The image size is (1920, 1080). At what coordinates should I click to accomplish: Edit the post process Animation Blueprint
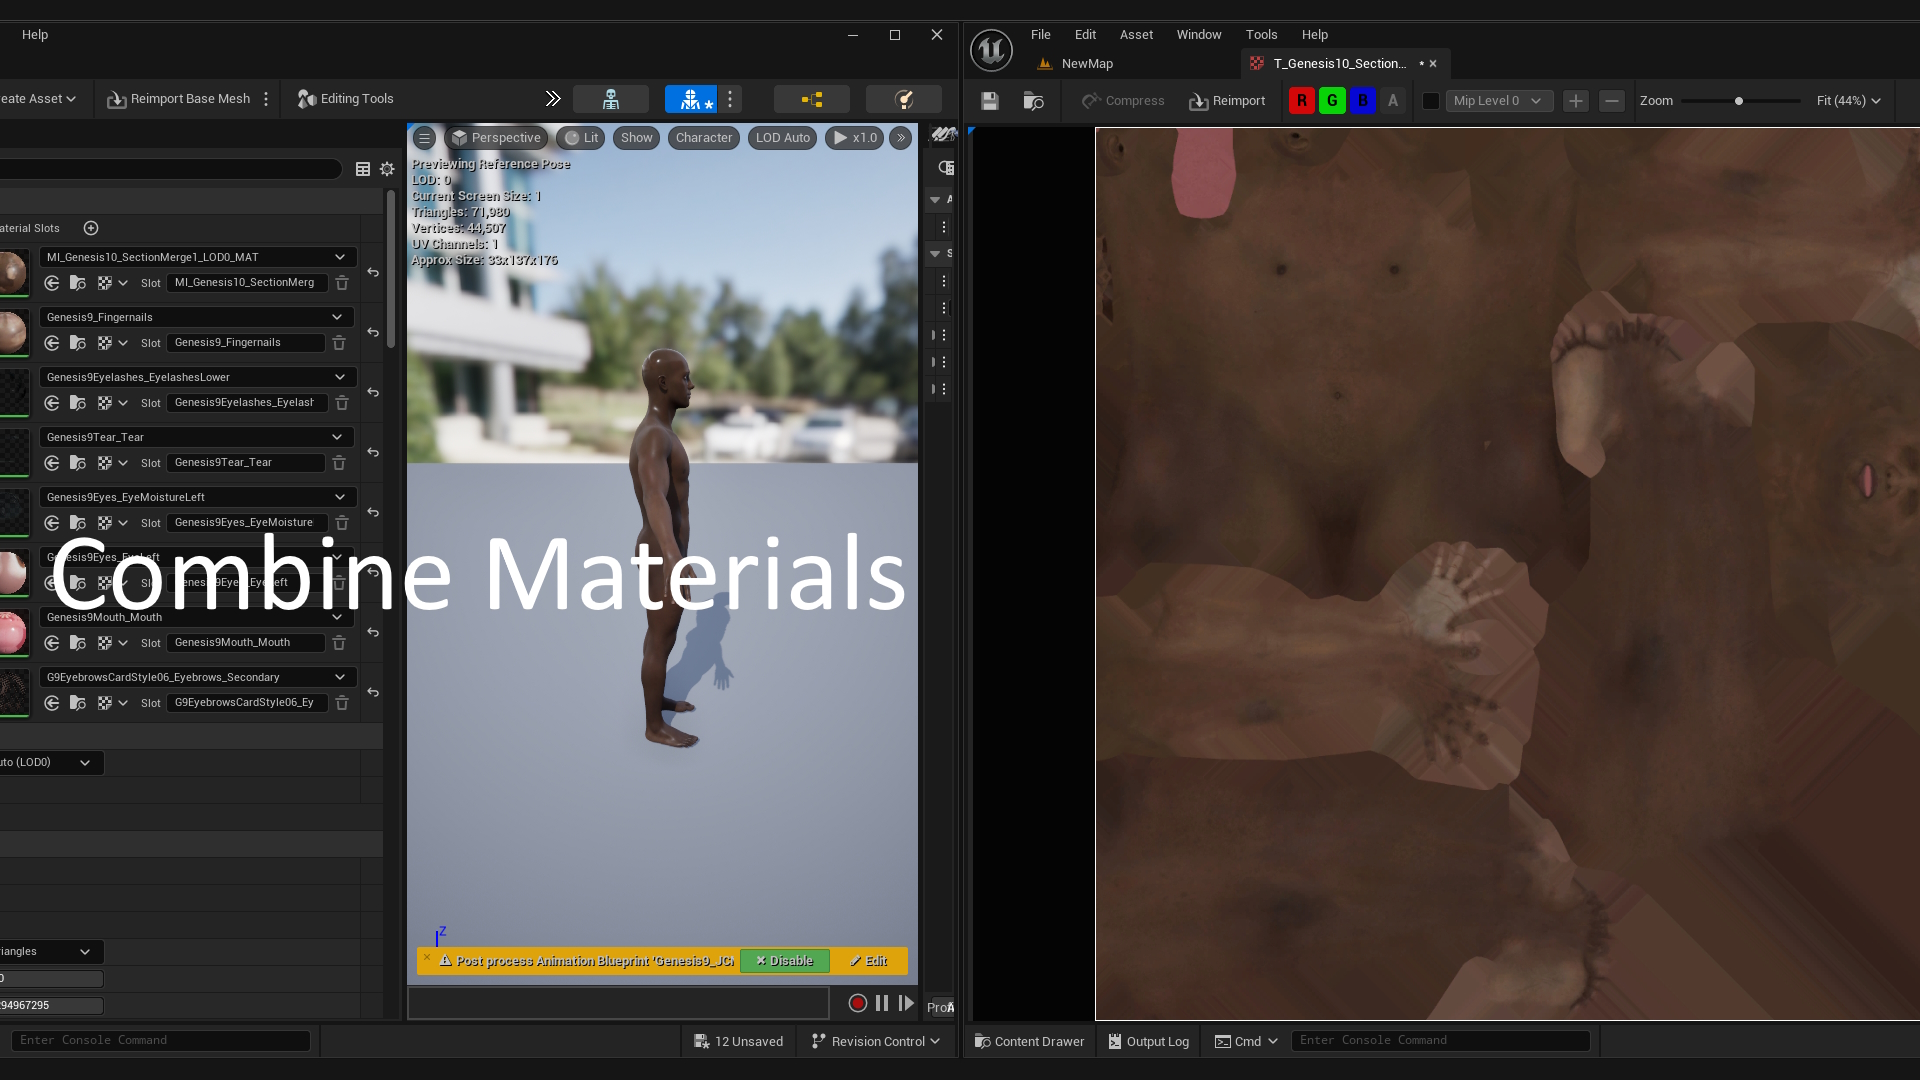point(868,961)
